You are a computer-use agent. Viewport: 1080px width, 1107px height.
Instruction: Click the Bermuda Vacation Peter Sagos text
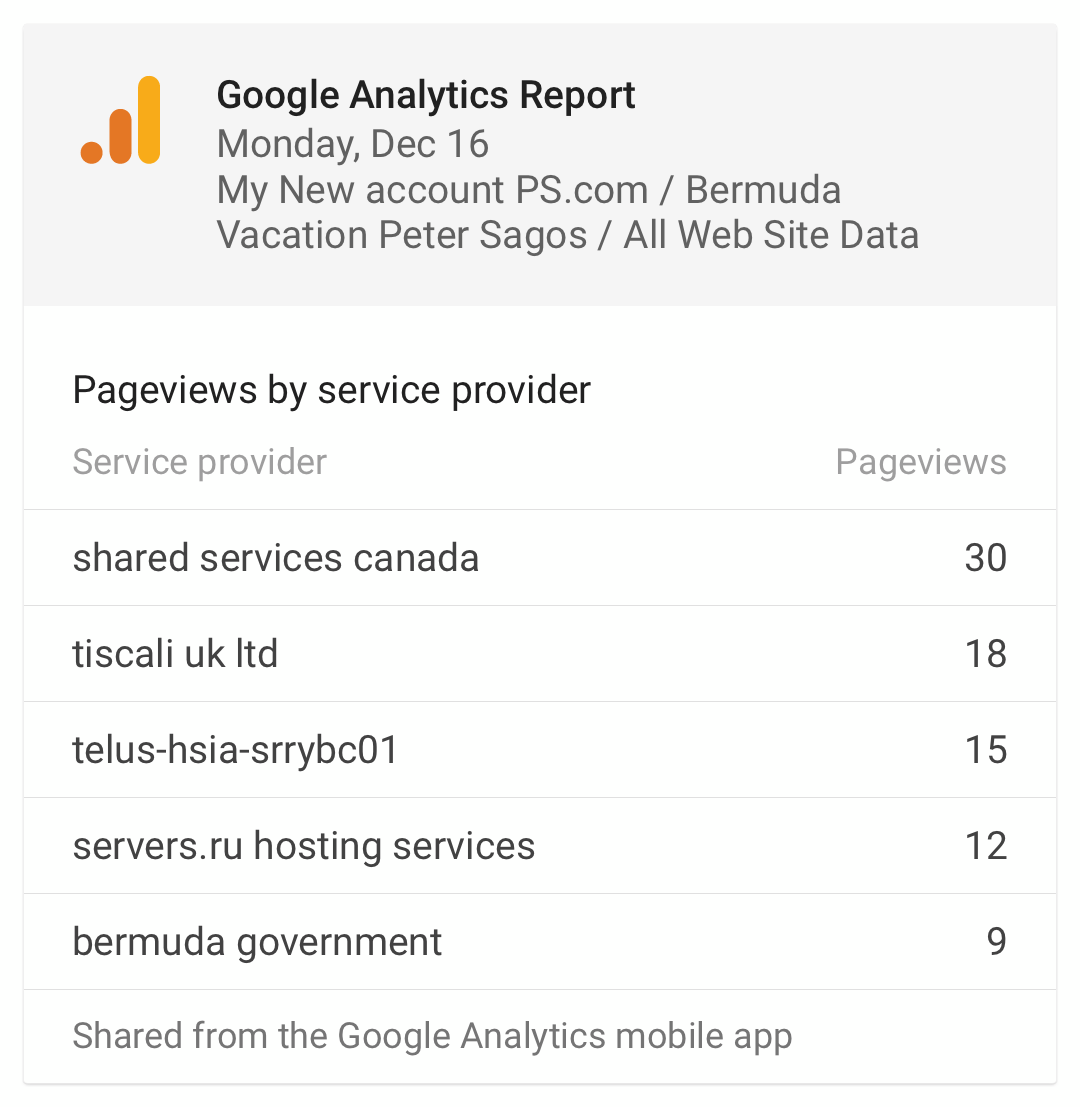(529, 213)
